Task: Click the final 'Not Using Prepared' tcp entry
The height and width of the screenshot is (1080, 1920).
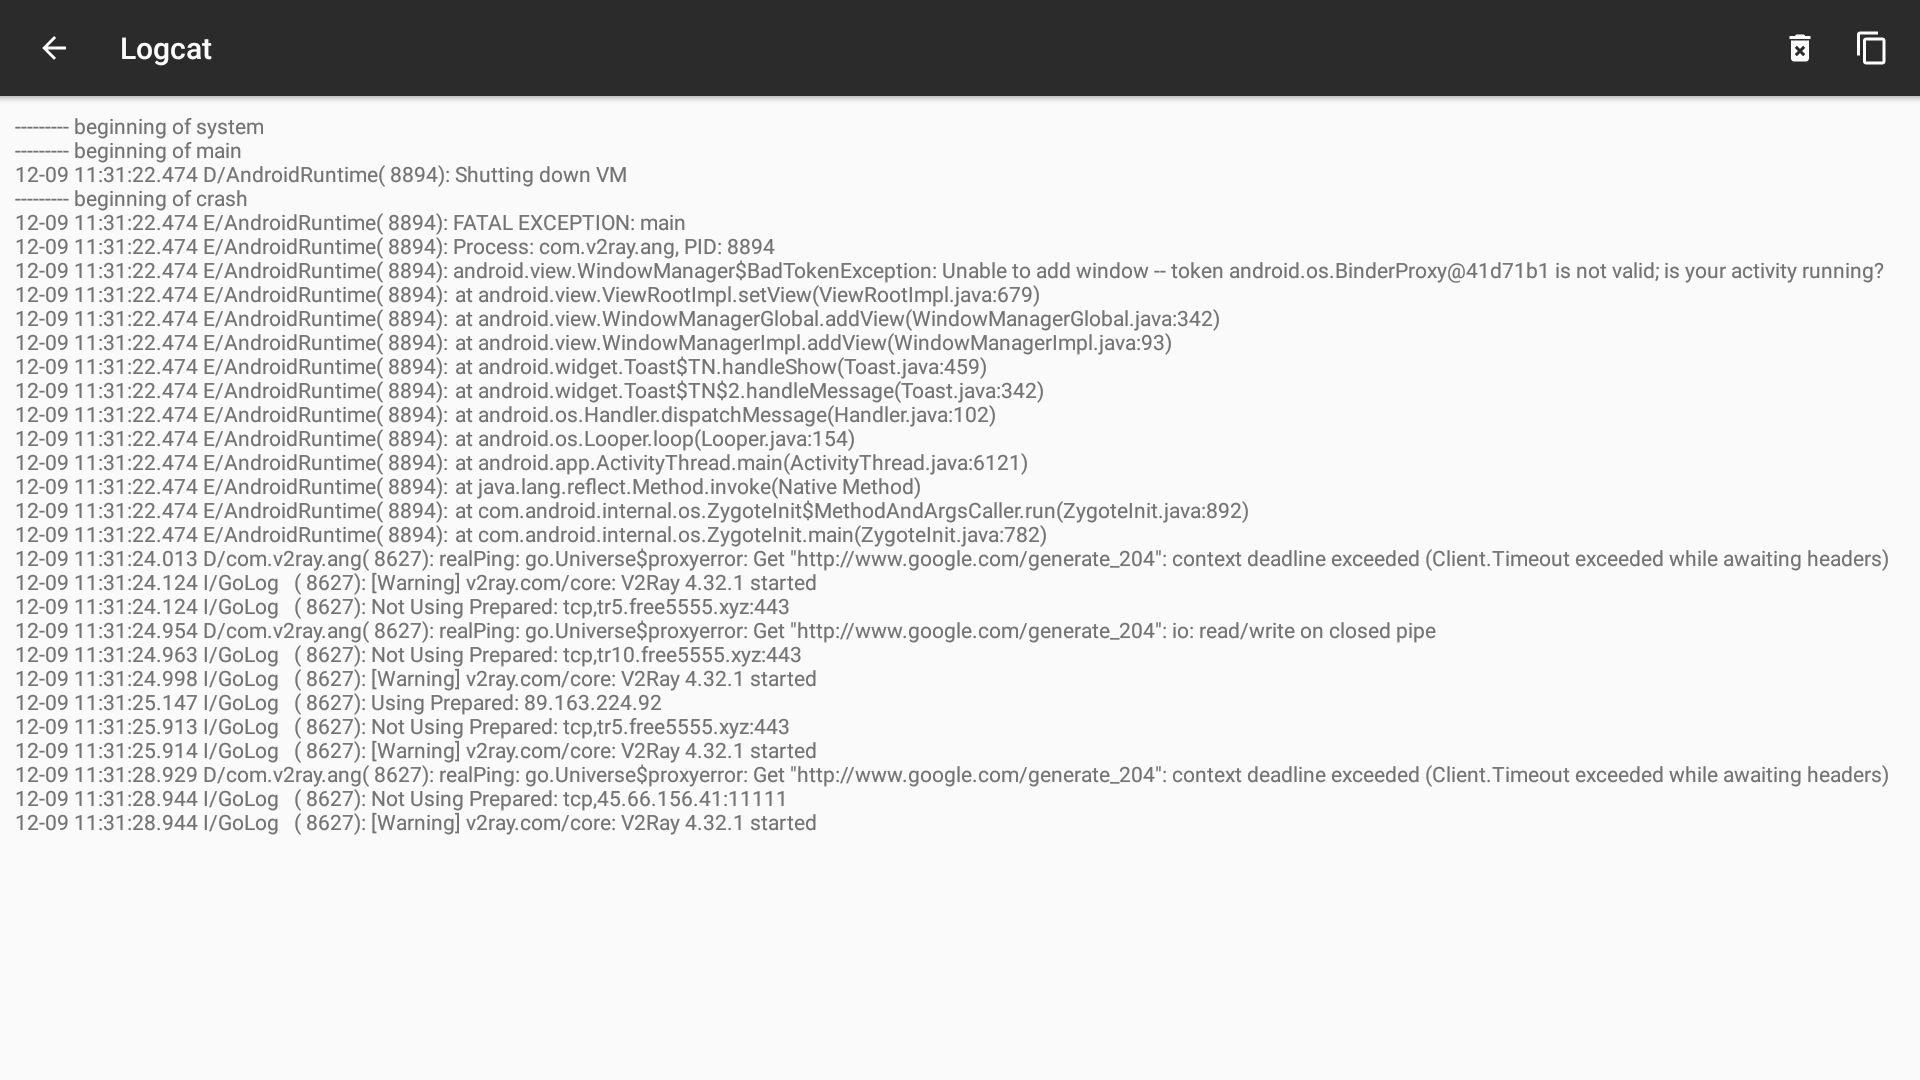Action: tap(400, 798)
